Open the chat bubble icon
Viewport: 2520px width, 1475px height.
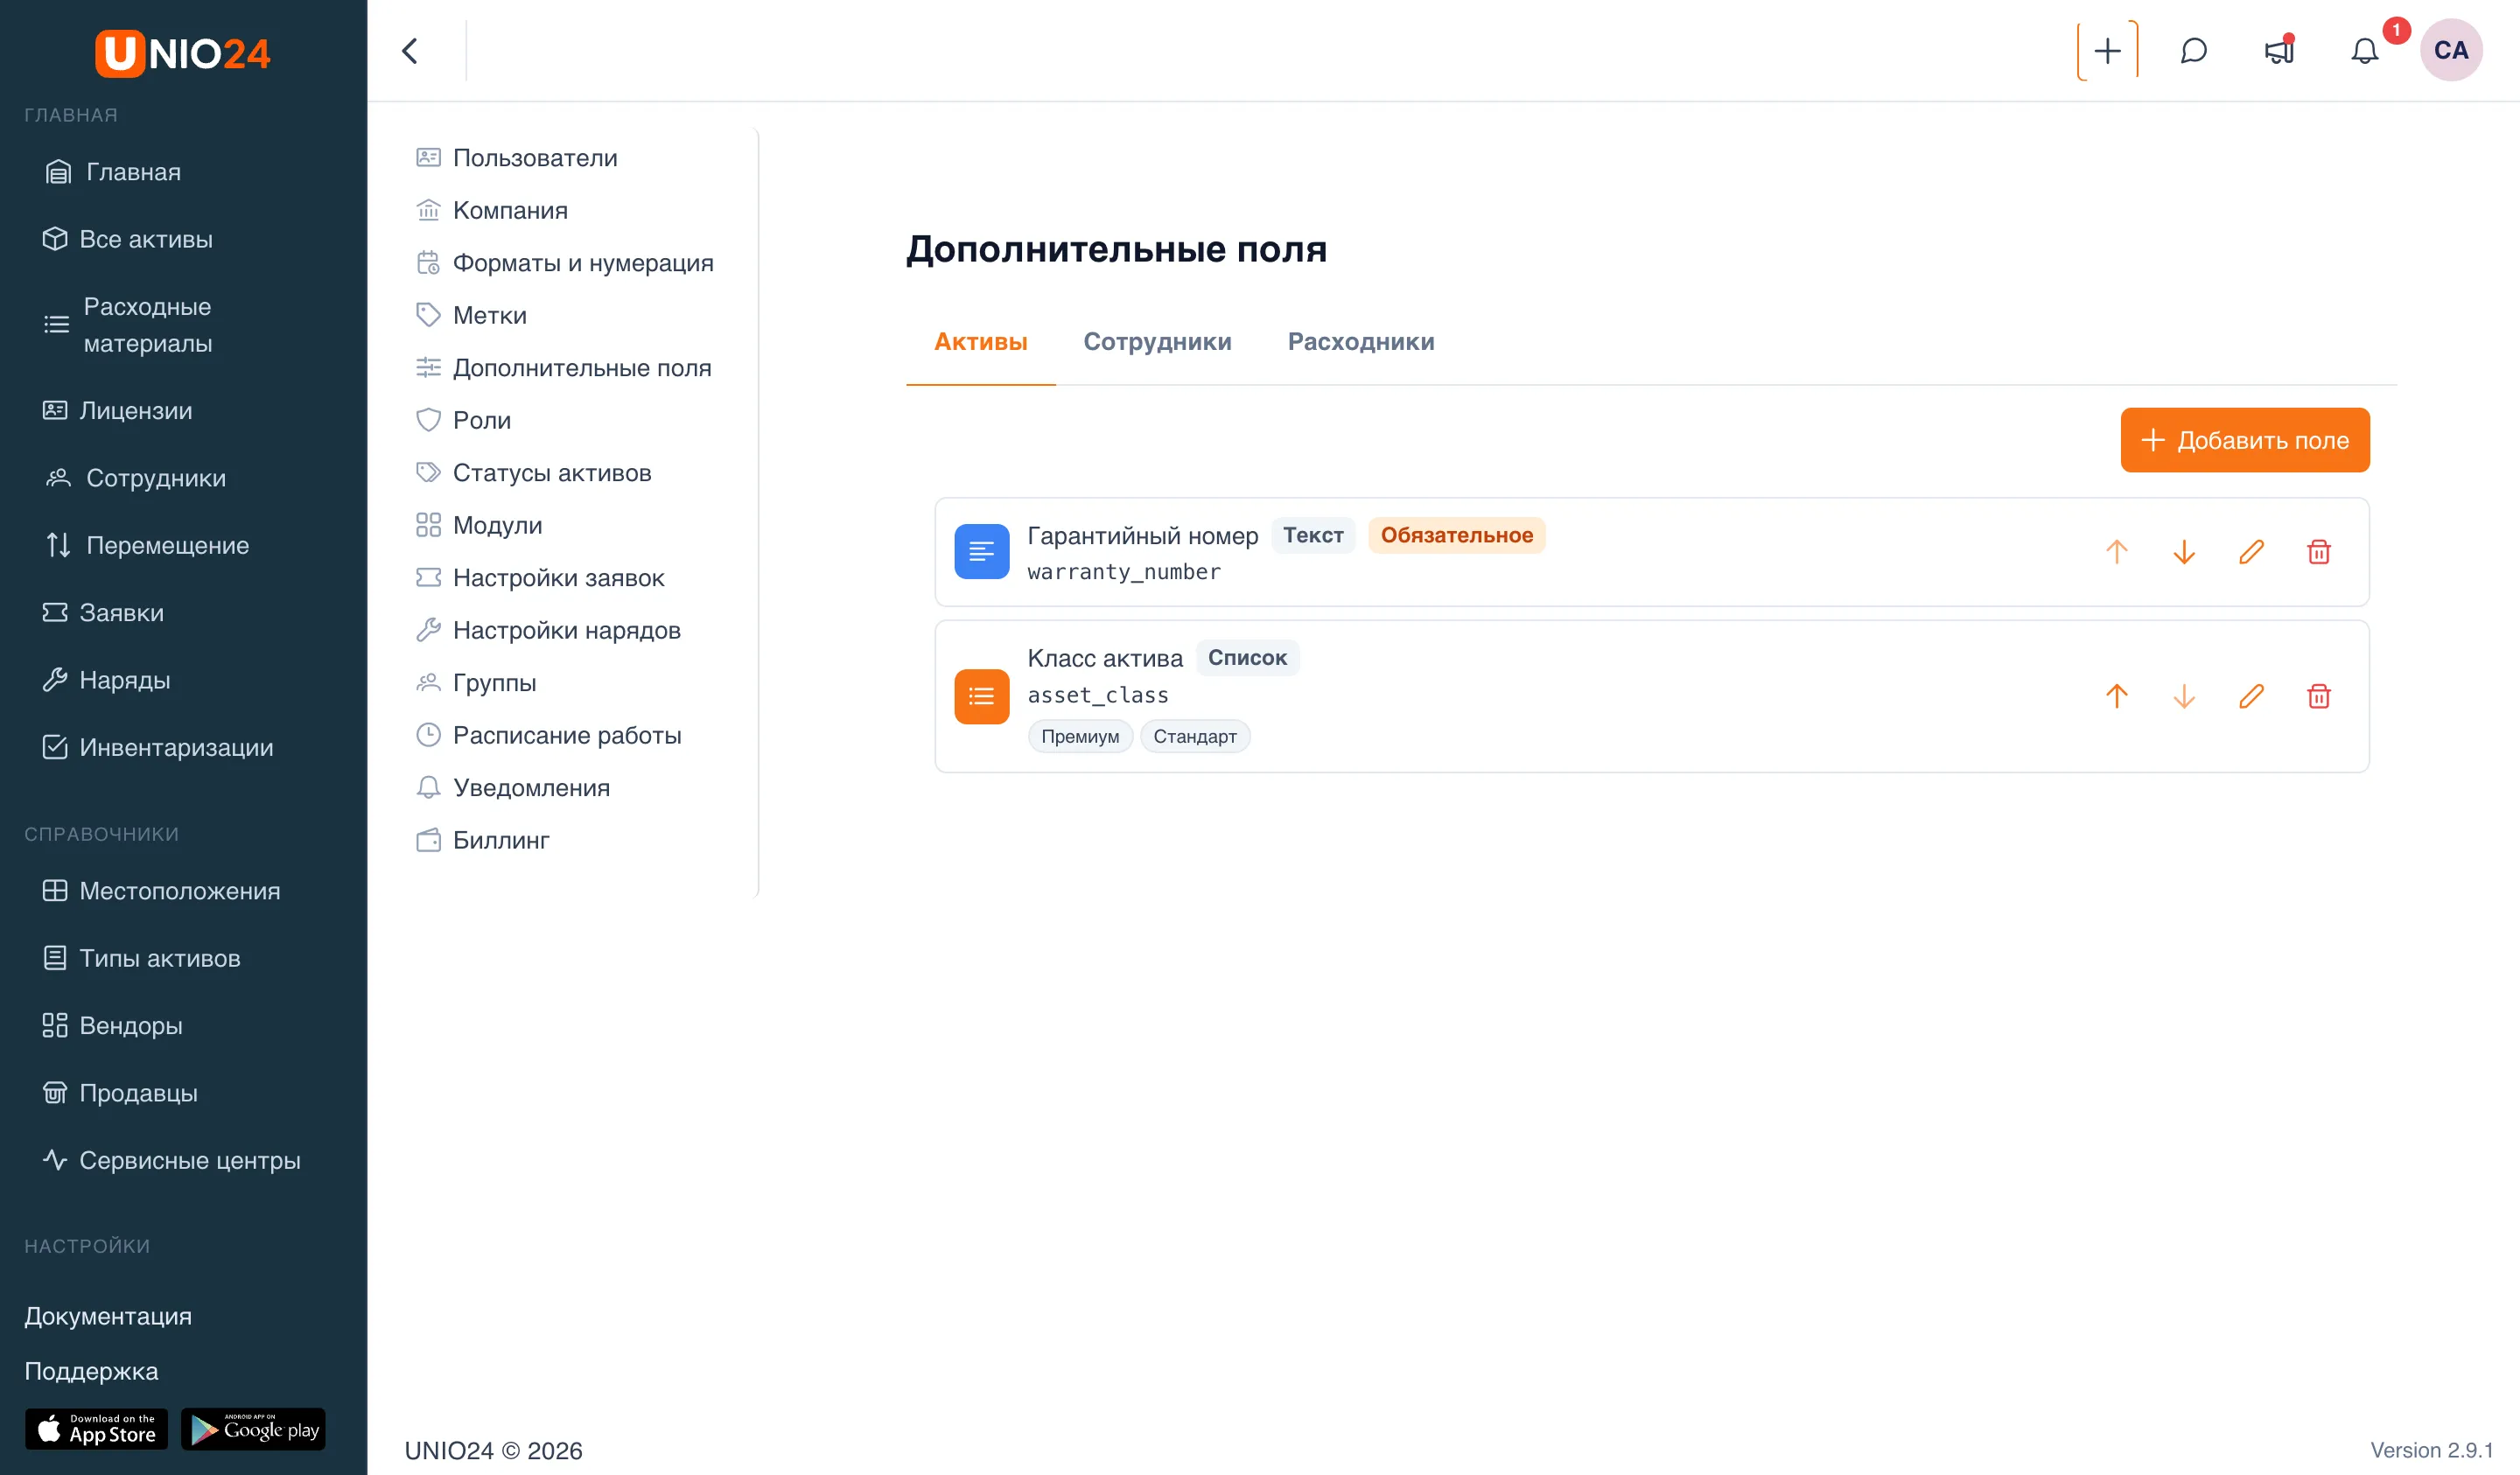(2193, 50)
